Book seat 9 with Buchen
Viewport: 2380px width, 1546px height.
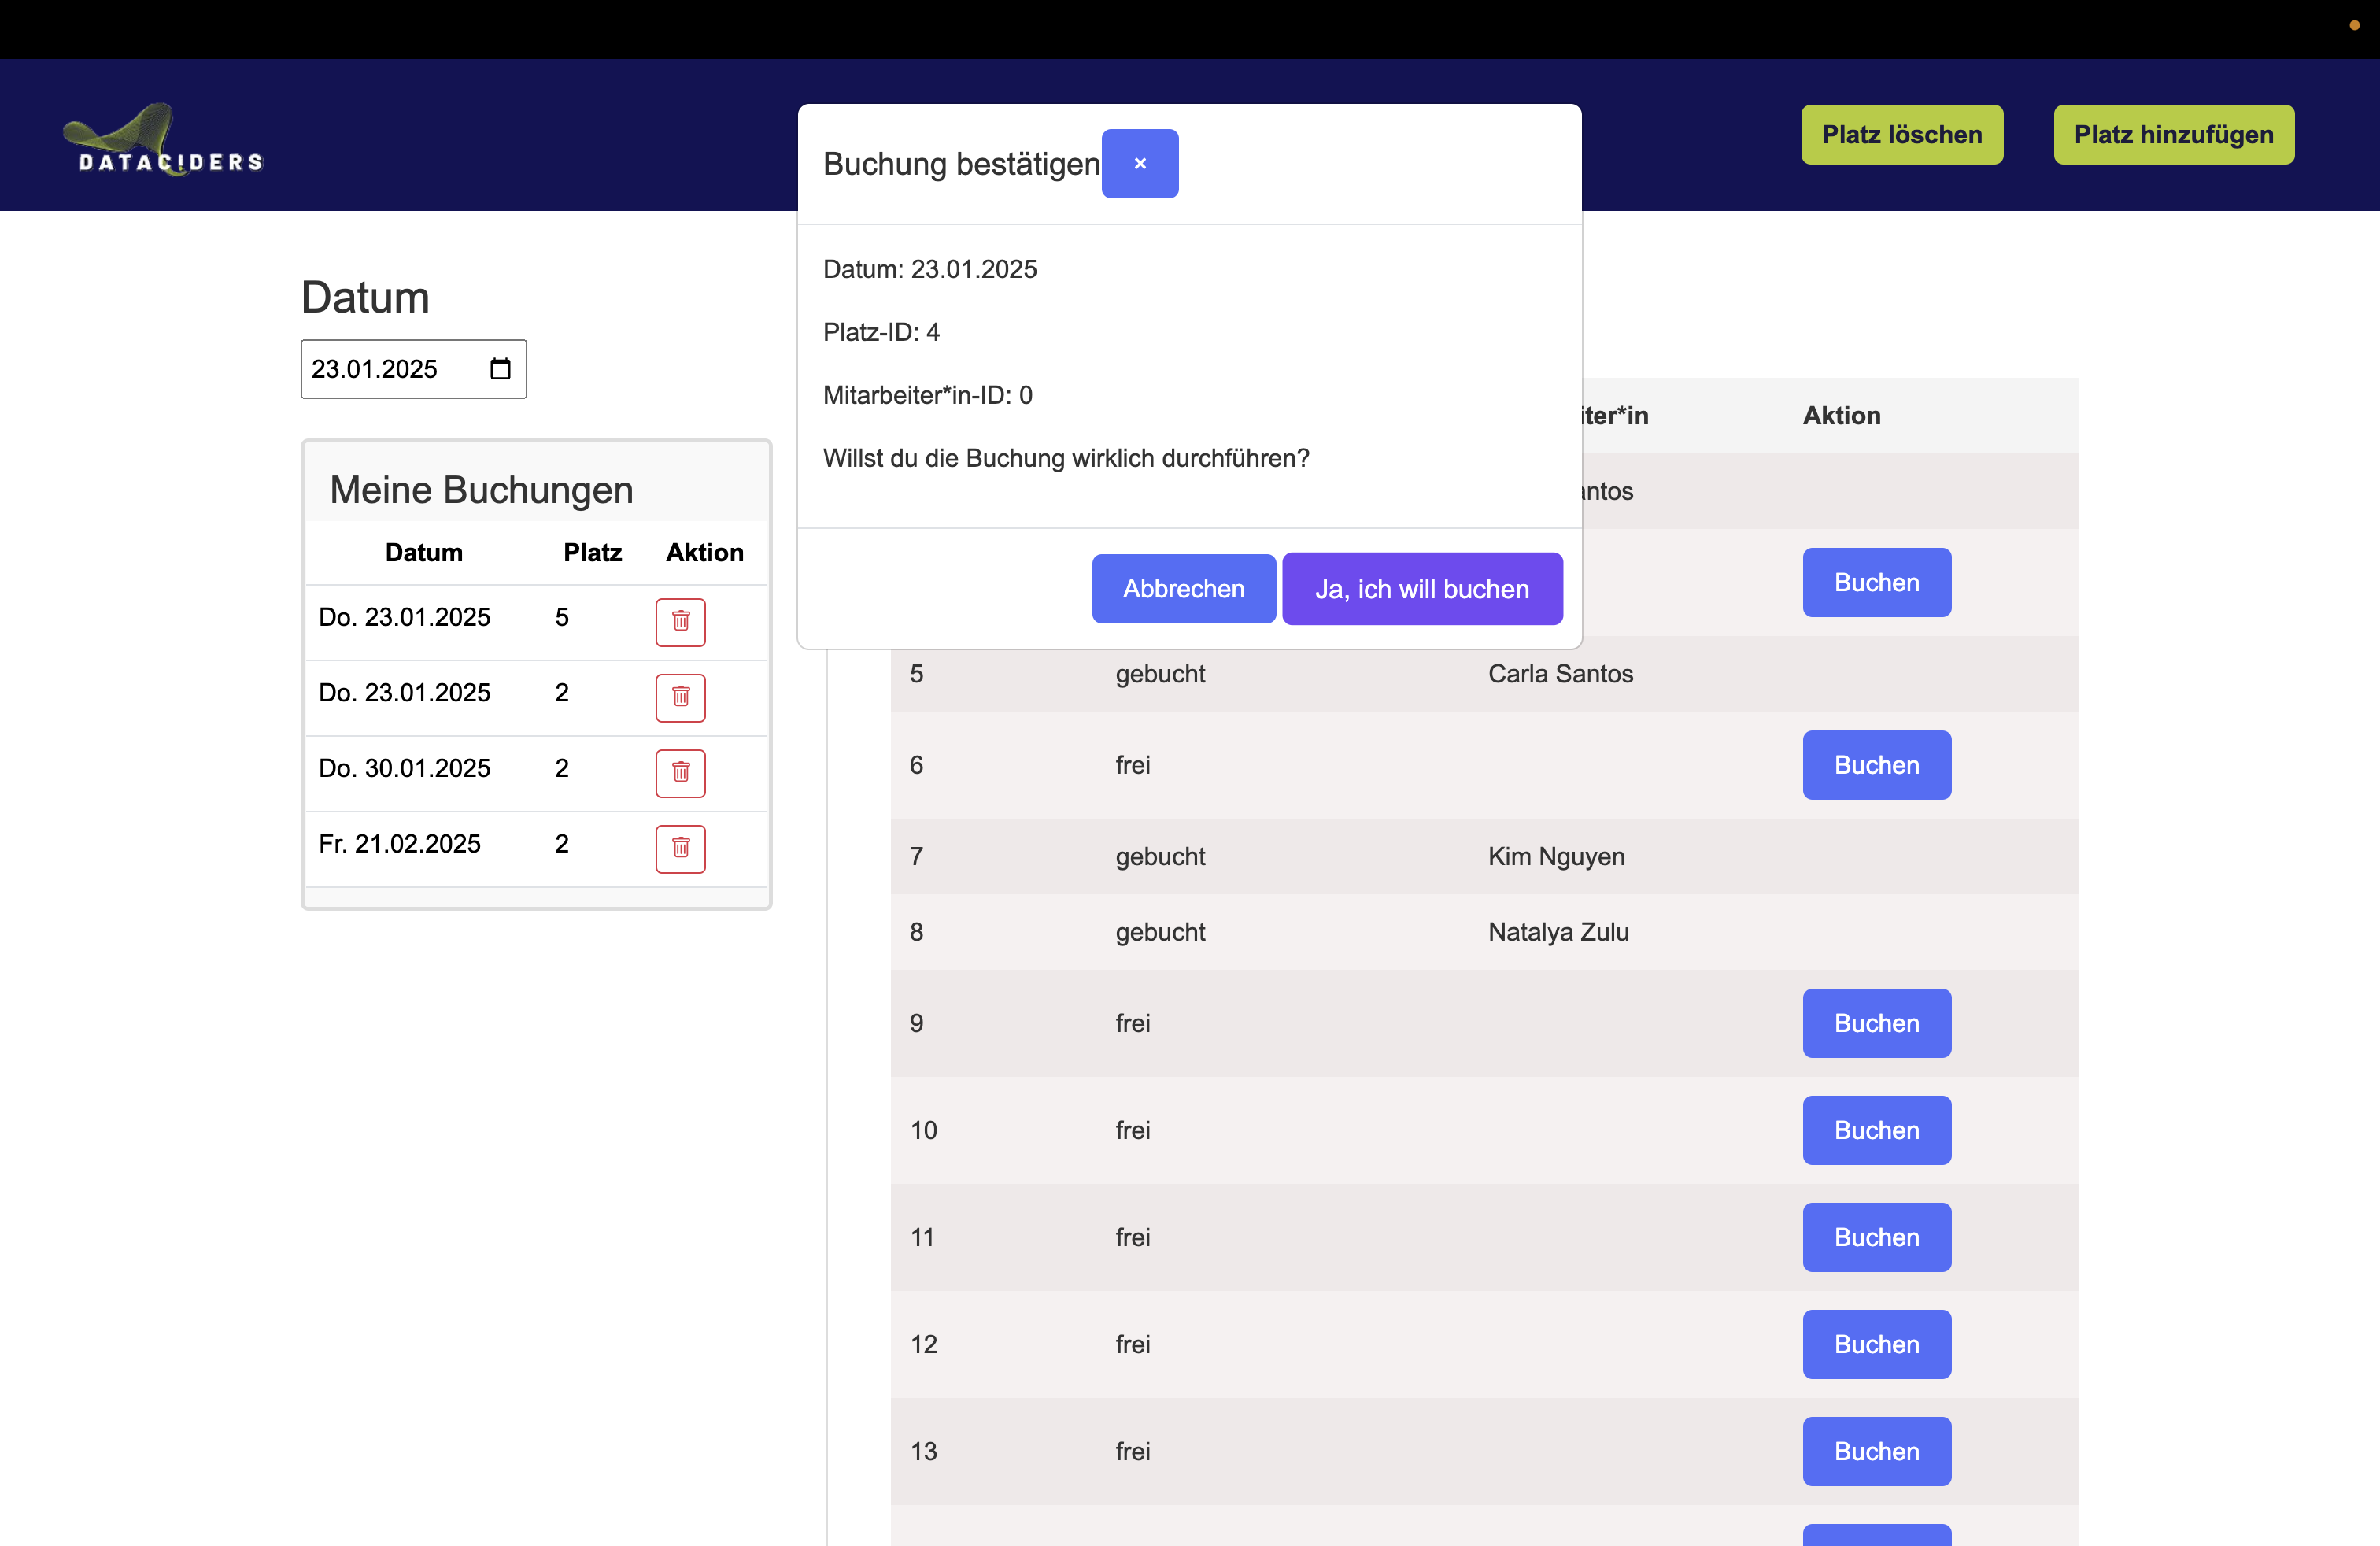point(1877,1023)
